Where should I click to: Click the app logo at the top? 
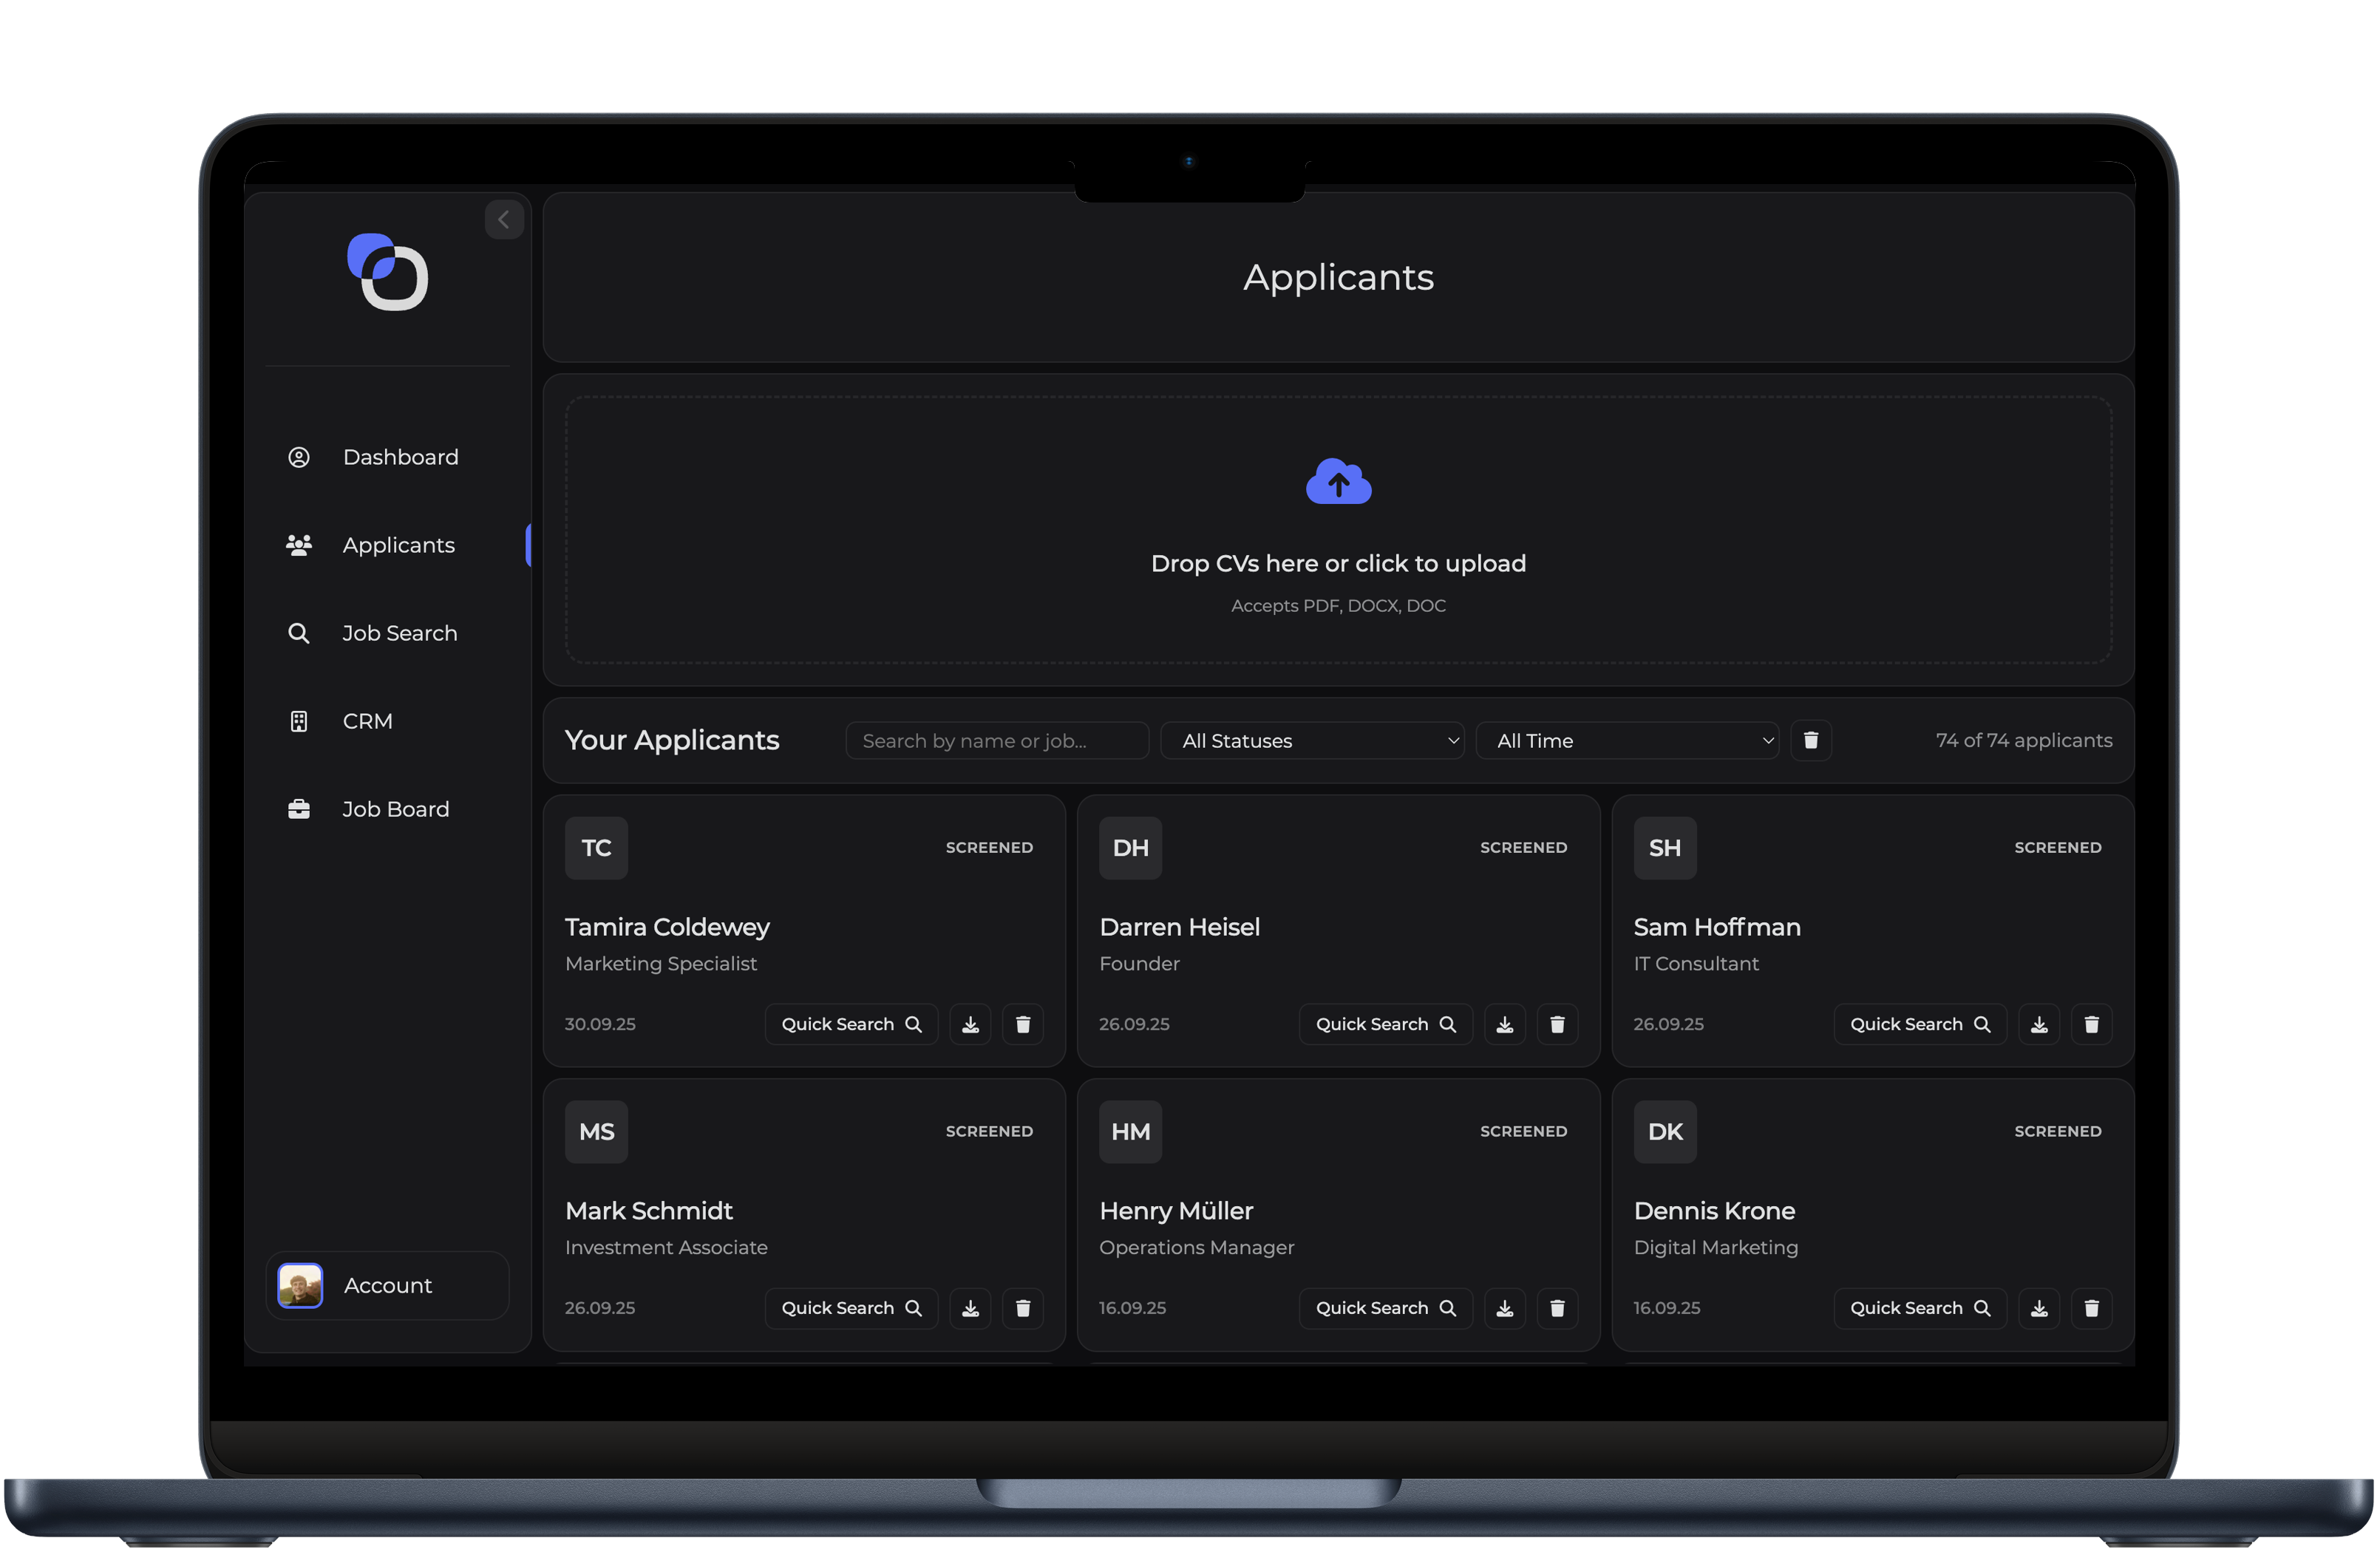(x=387, y=273)
